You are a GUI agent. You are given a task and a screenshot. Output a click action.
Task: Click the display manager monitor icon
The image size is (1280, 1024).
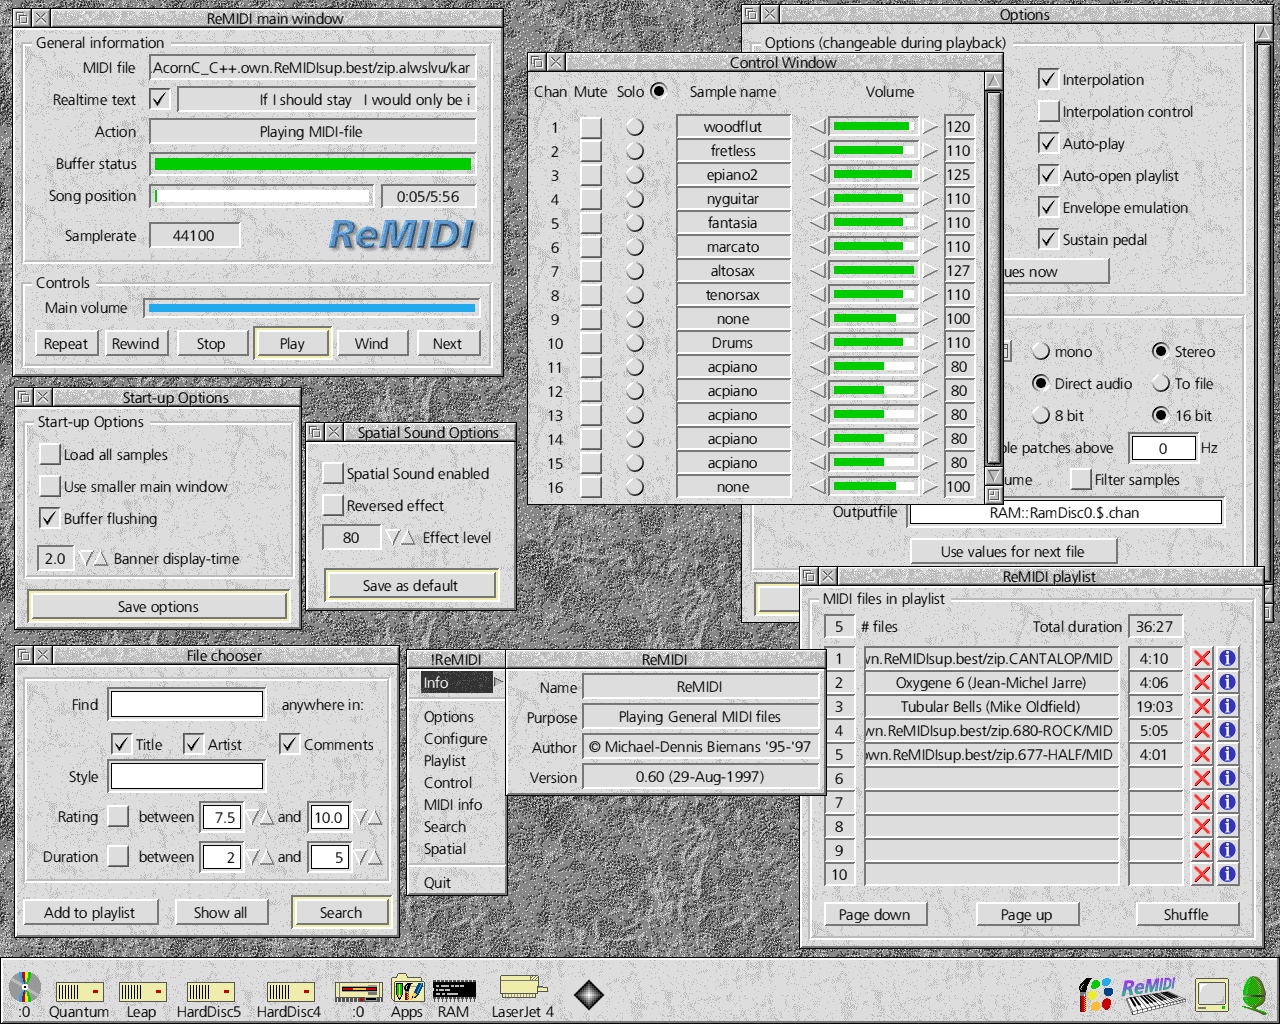(x=1211, y=994)
